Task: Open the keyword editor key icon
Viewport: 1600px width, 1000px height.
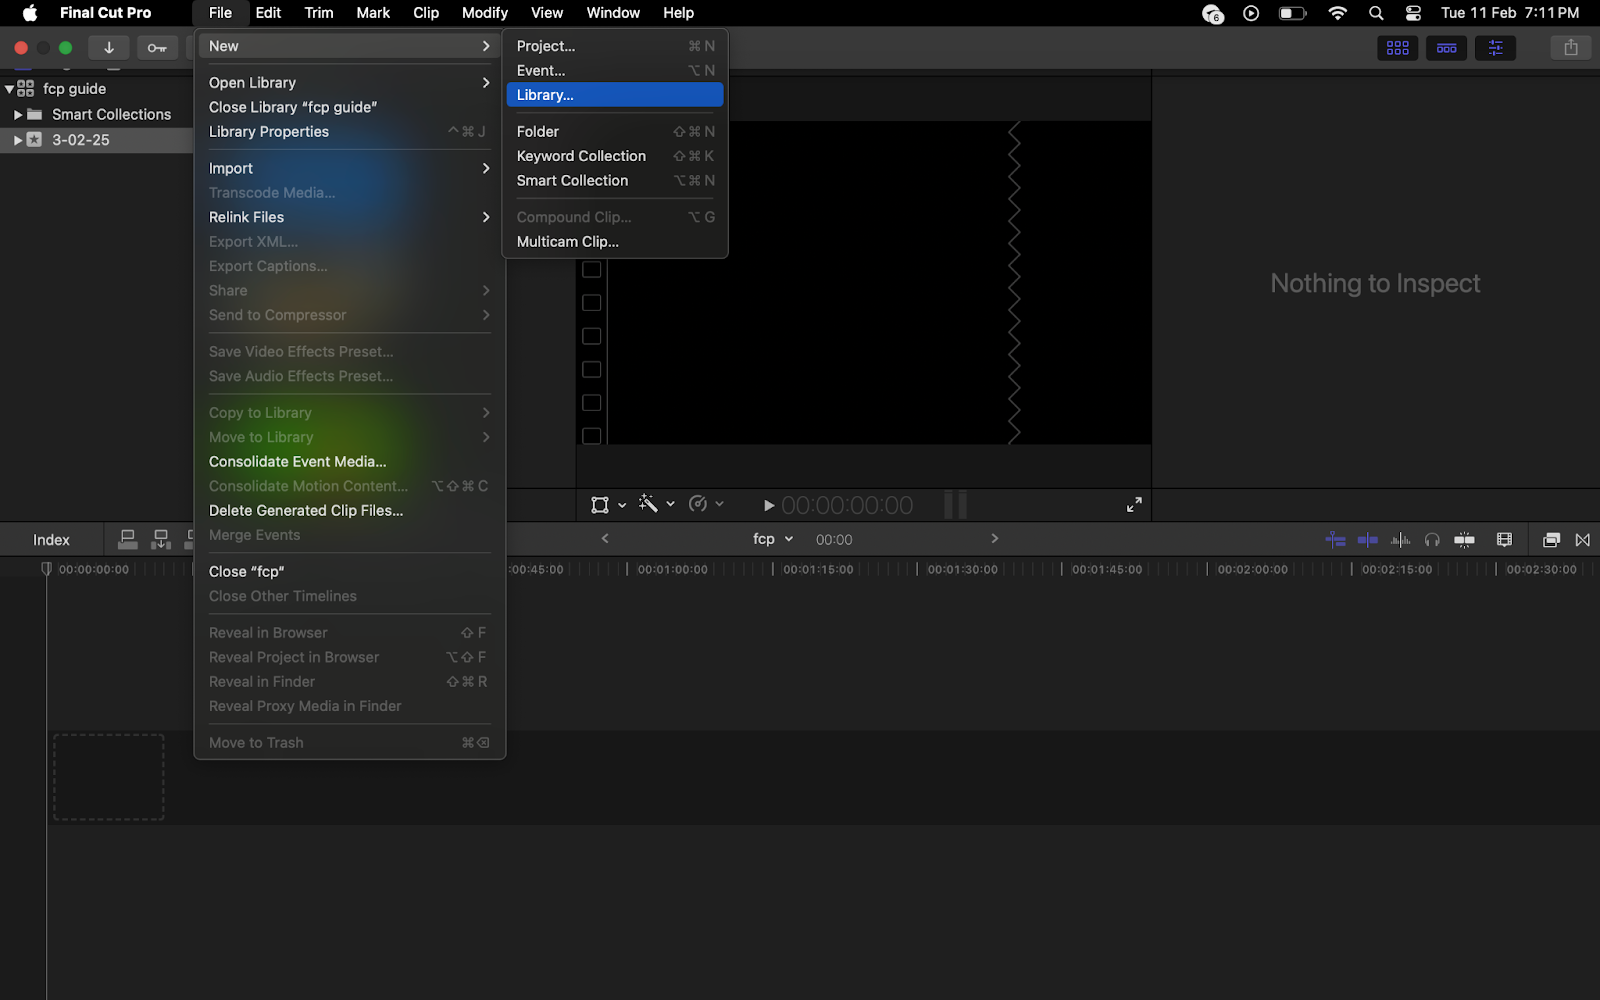Action: [x=157, y=47]
